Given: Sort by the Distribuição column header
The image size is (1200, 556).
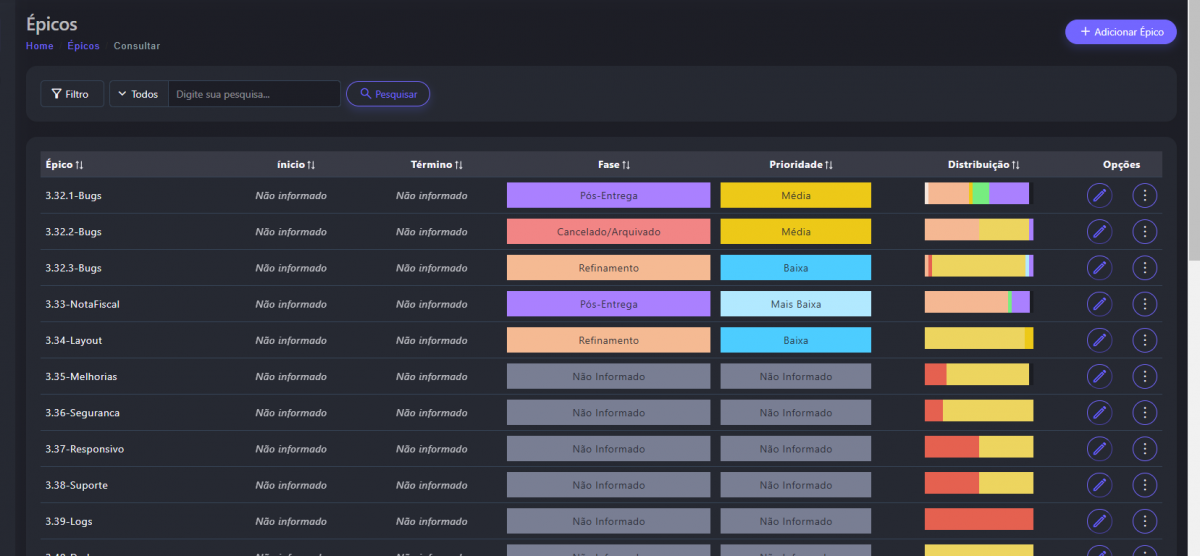Looking at the screenshot, I should 983,165.
